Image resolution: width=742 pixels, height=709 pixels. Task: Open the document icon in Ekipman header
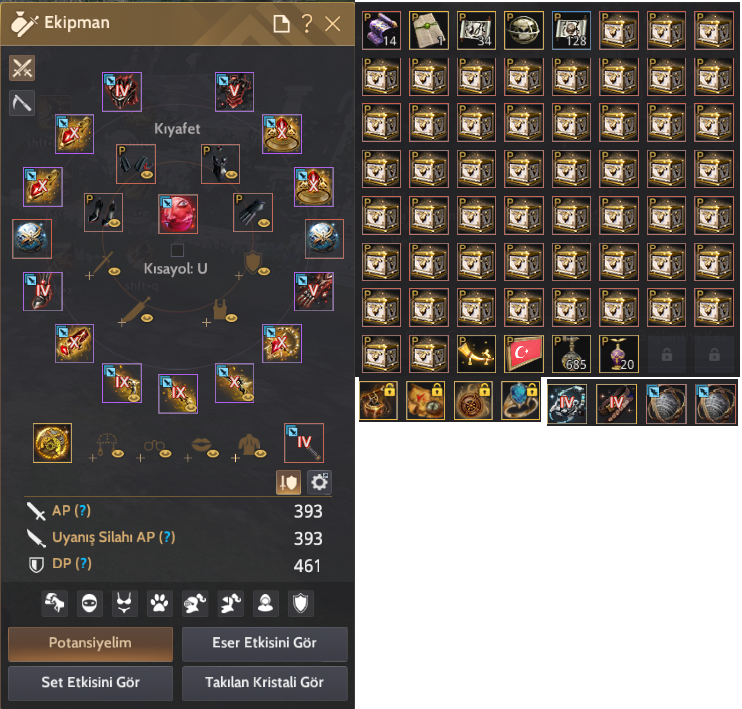point(282,24)
